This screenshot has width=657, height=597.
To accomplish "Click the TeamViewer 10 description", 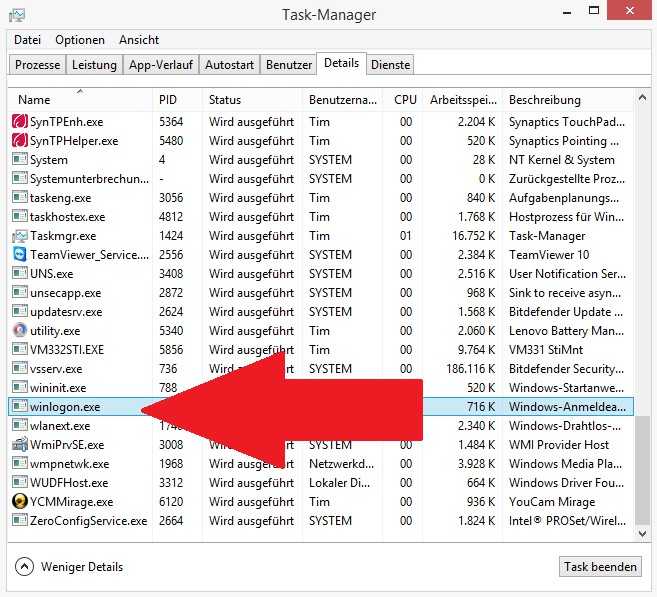I will click(549, 255).
